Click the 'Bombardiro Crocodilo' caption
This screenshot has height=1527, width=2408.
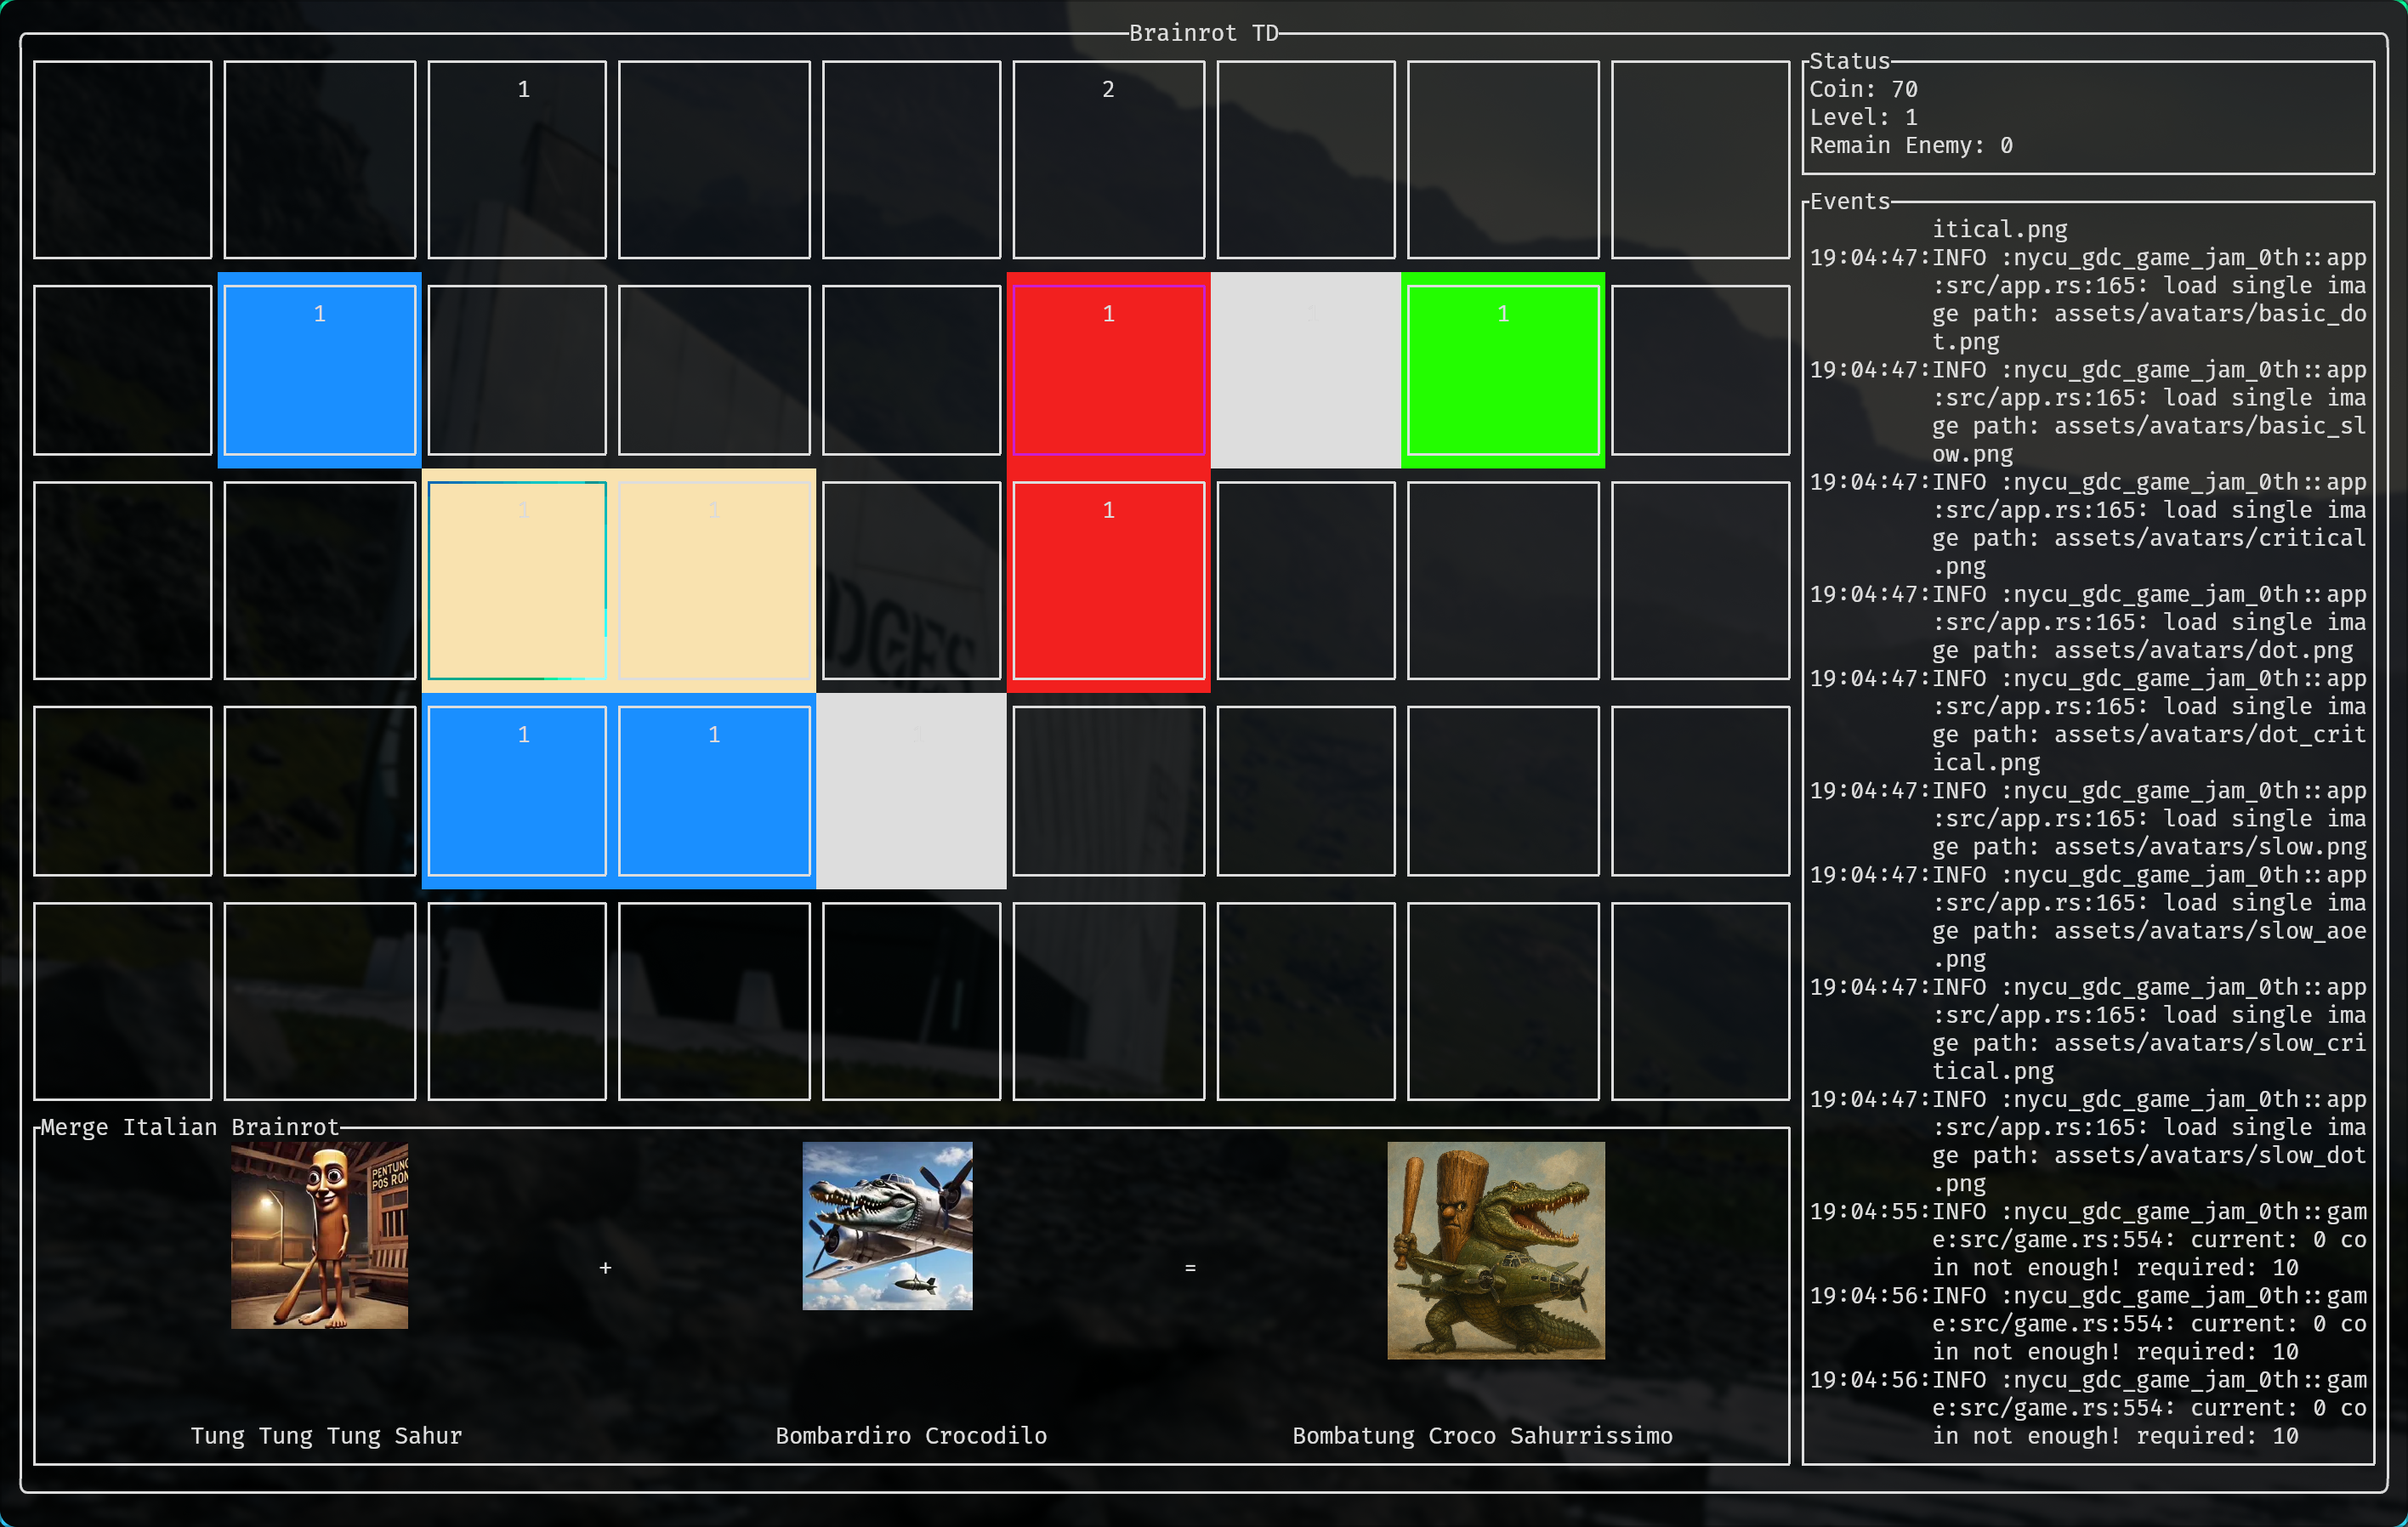click(911, 1436)
